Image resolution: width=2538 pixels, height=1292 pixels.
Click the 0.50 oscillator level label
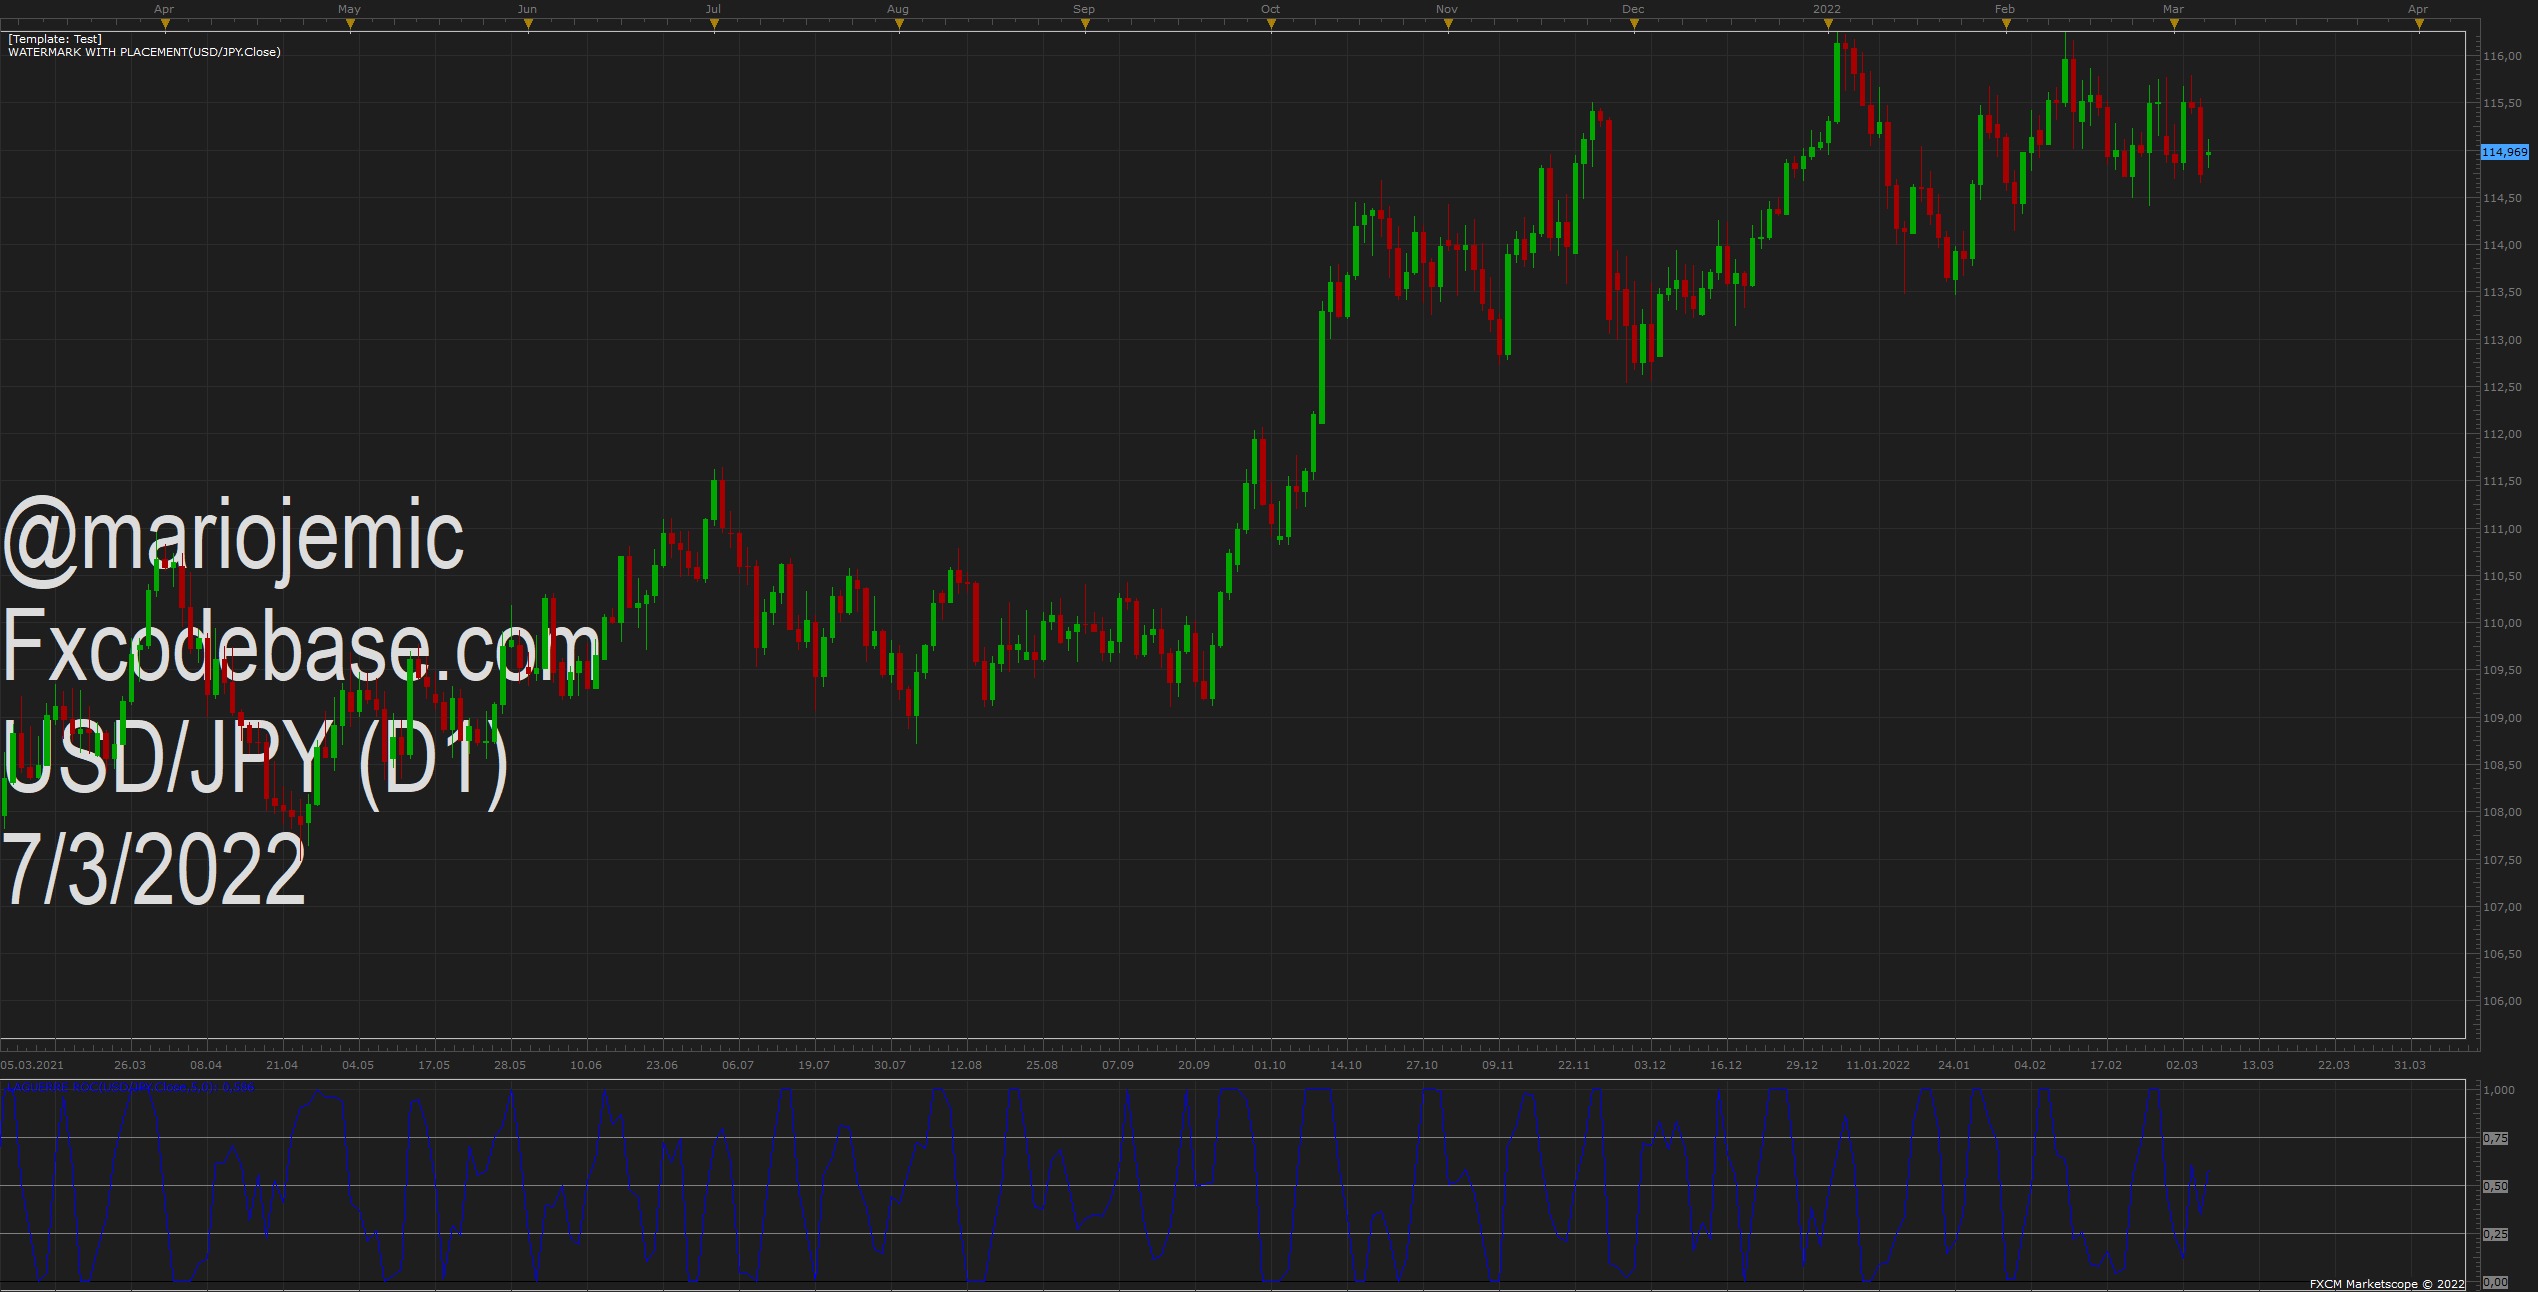[x=2496, y=1186]
